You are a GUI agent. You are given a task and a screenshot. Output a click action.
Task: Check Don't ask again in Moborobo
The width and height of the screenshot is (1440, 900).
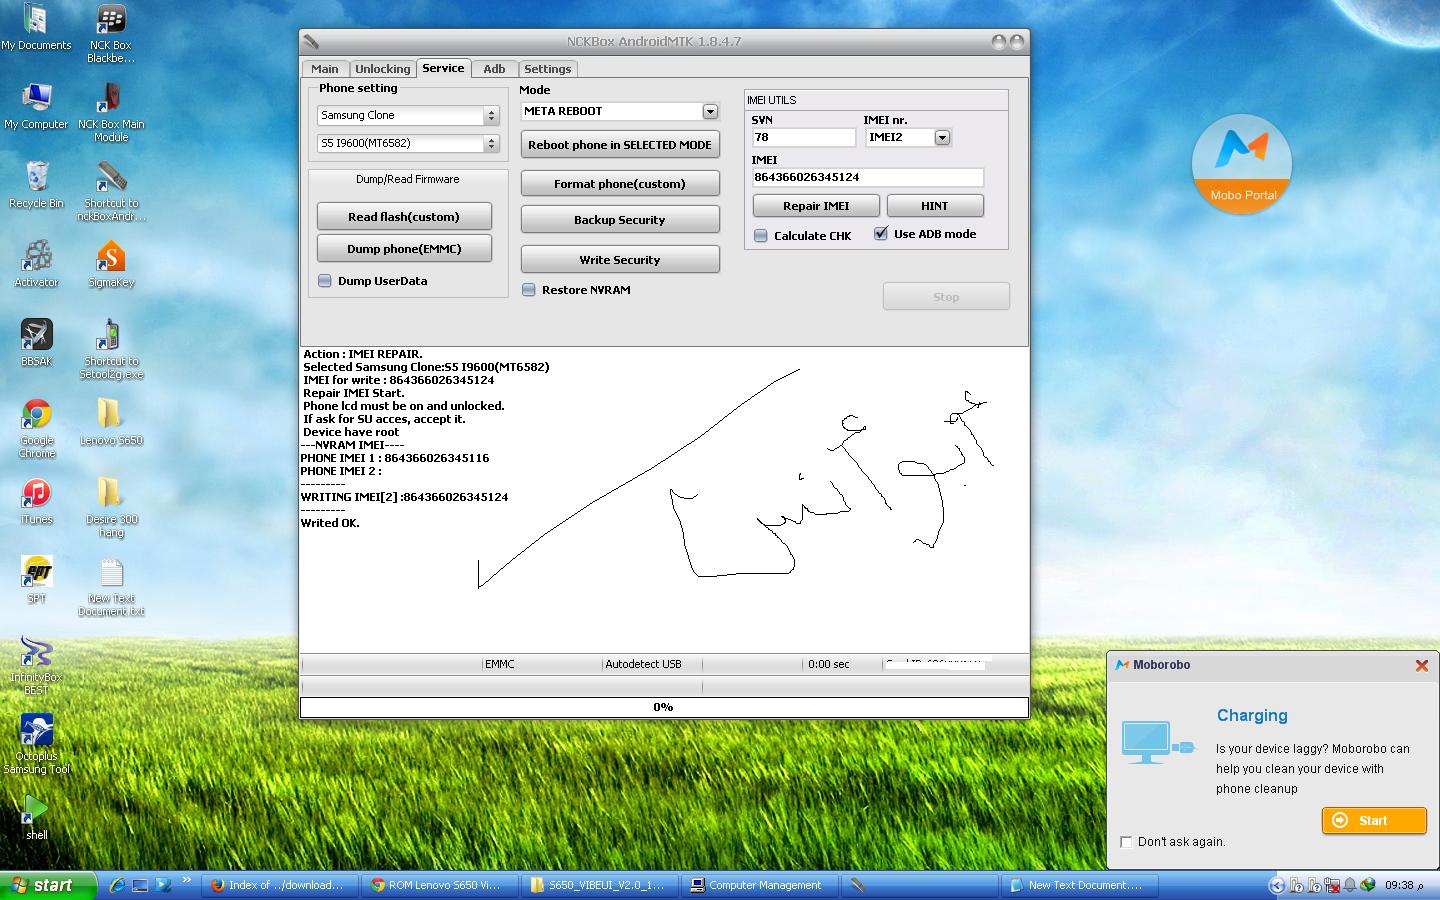coord(1126,842)
